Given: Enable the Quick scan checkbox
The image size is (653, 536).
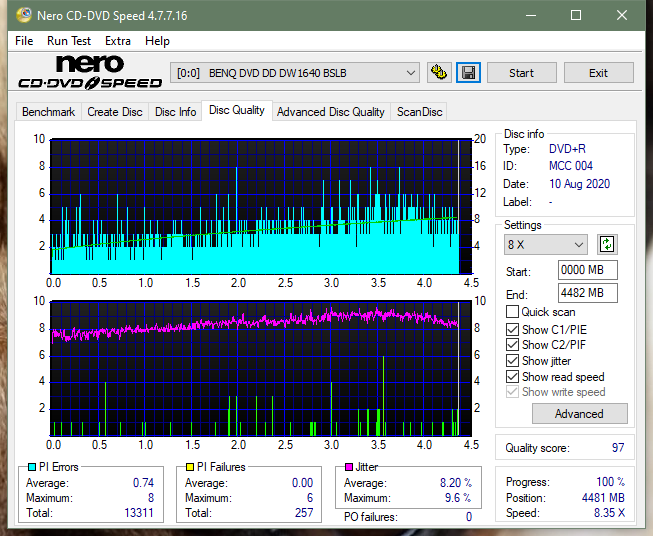Looking at the screenshot, I should (512, 312).
